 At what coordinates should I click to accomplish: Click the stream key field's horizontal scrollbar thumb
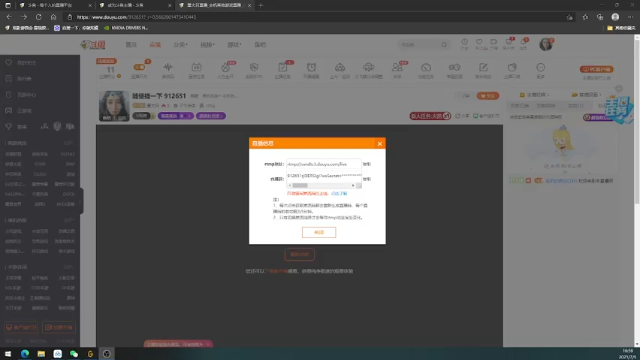300,186
